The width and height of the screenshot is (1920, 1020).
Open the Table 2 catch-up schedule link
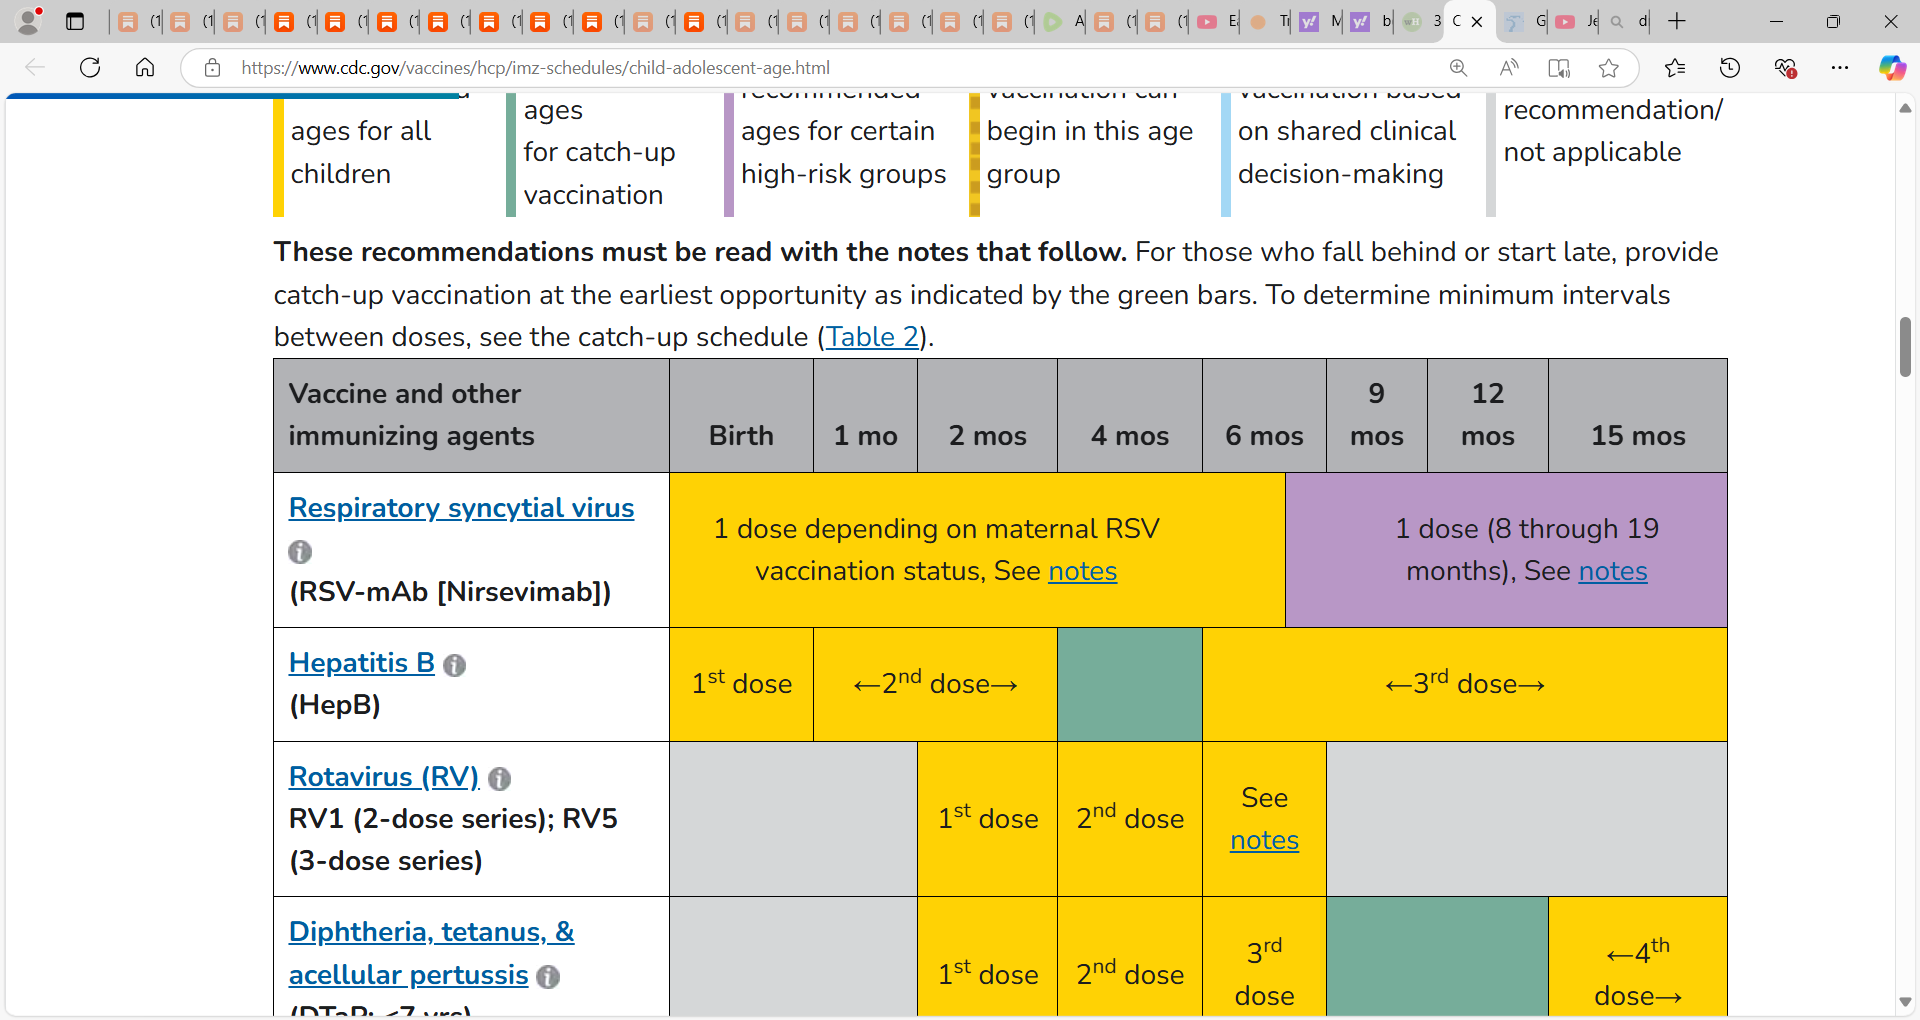(872, 337)
